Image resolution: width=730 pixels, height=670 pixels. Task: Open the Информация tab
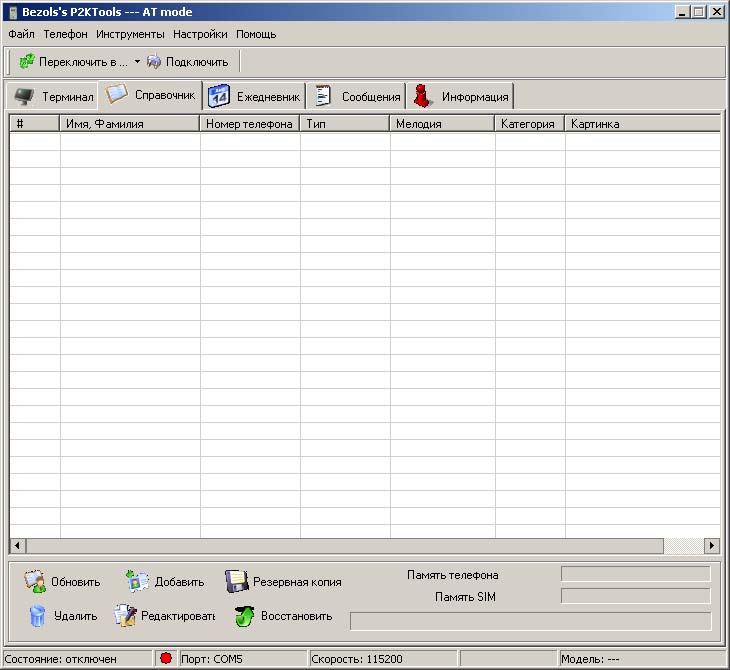[460, 96]
